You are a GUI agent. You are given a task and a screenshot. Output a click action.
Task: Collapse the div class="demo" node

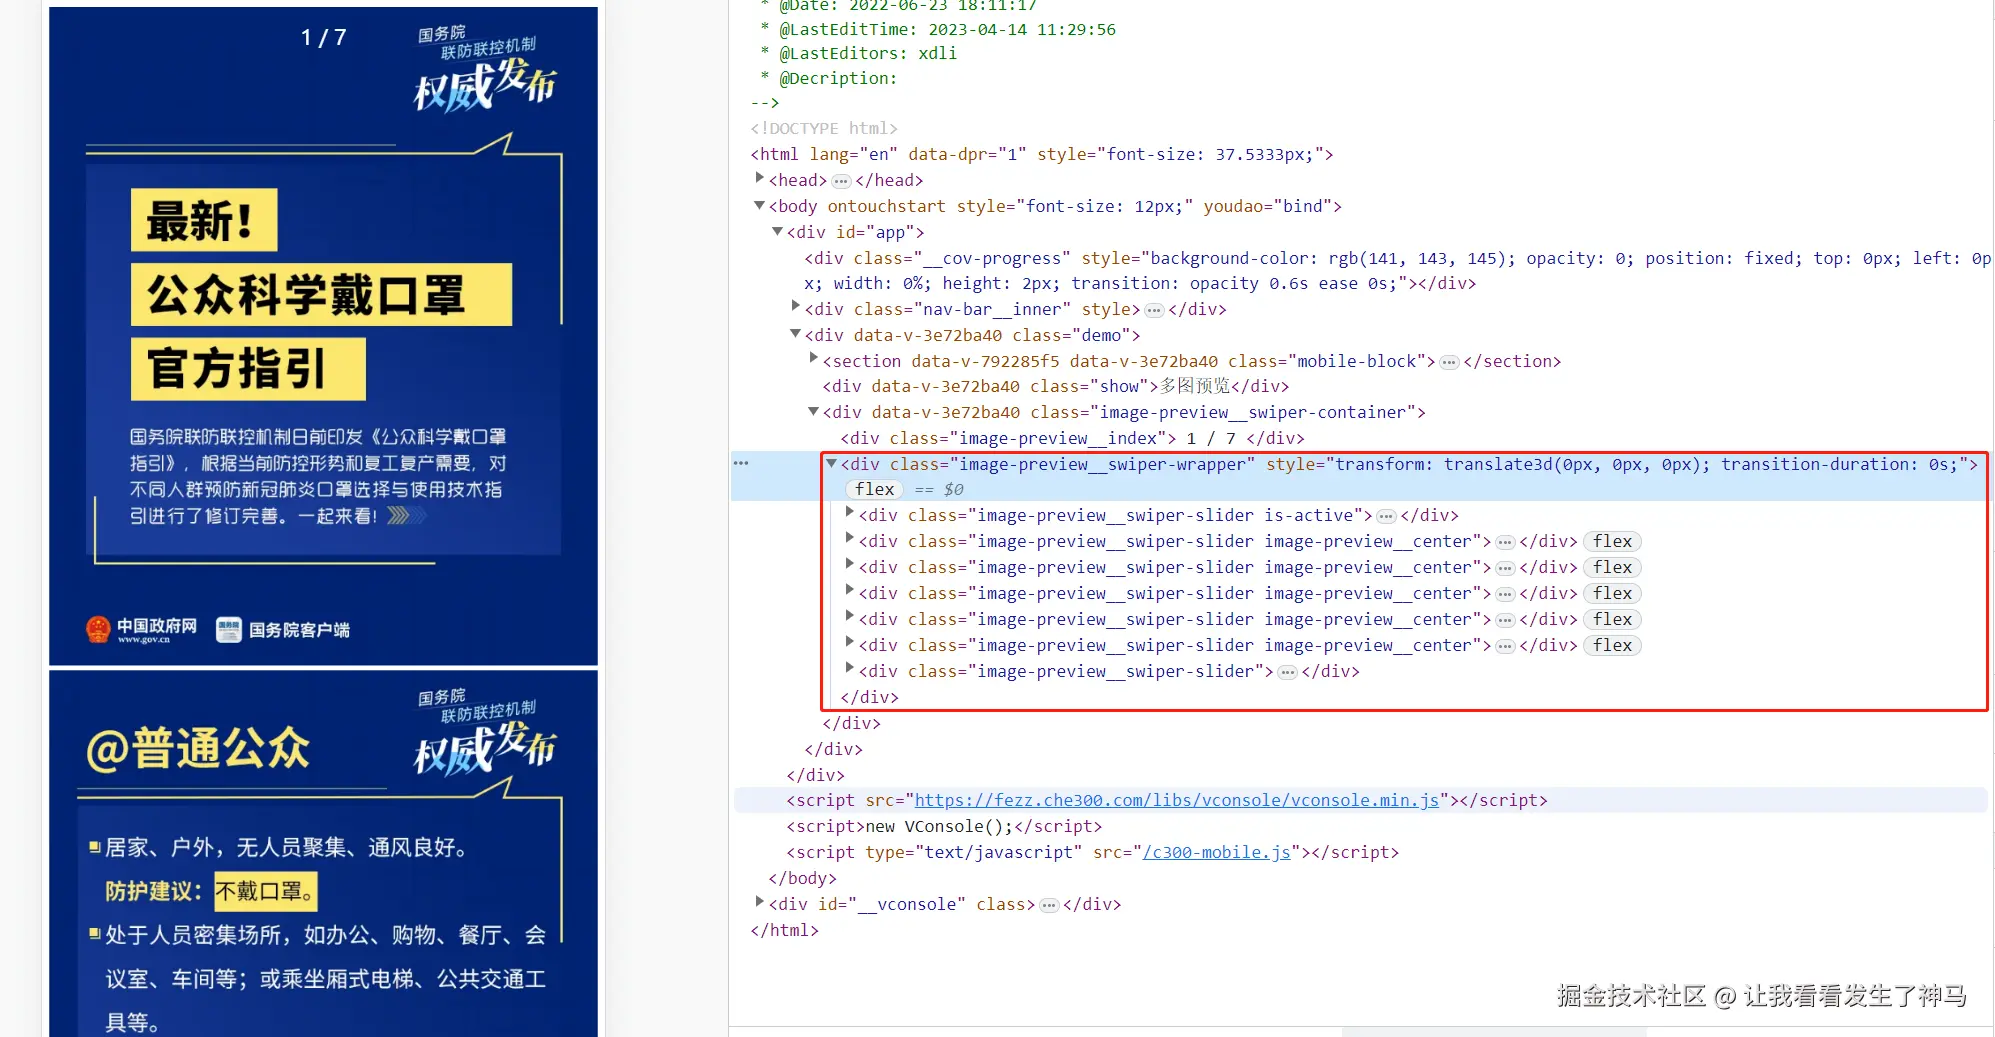(x=796, y=334)
